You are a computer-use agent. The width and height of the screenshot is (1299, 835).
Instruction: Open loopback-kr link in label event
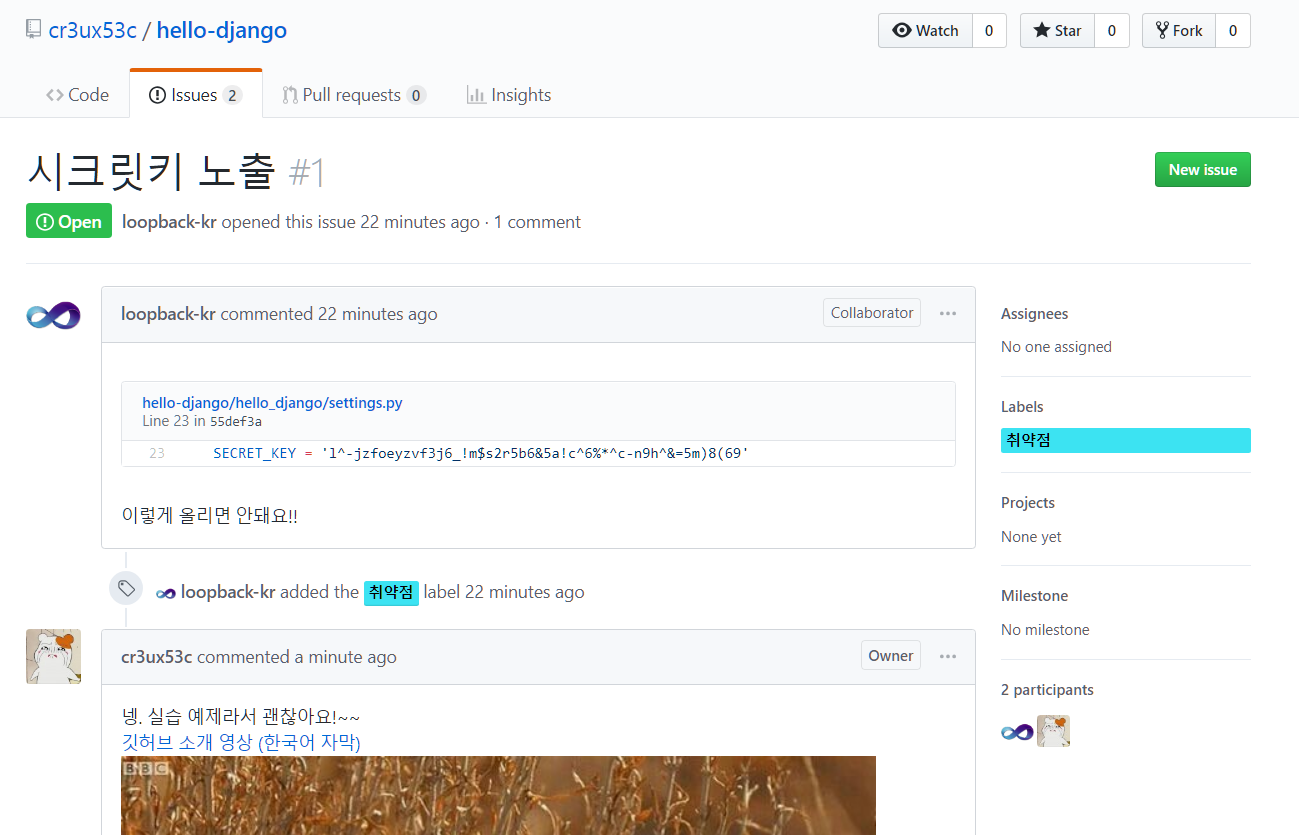click(x=228, y=592)
